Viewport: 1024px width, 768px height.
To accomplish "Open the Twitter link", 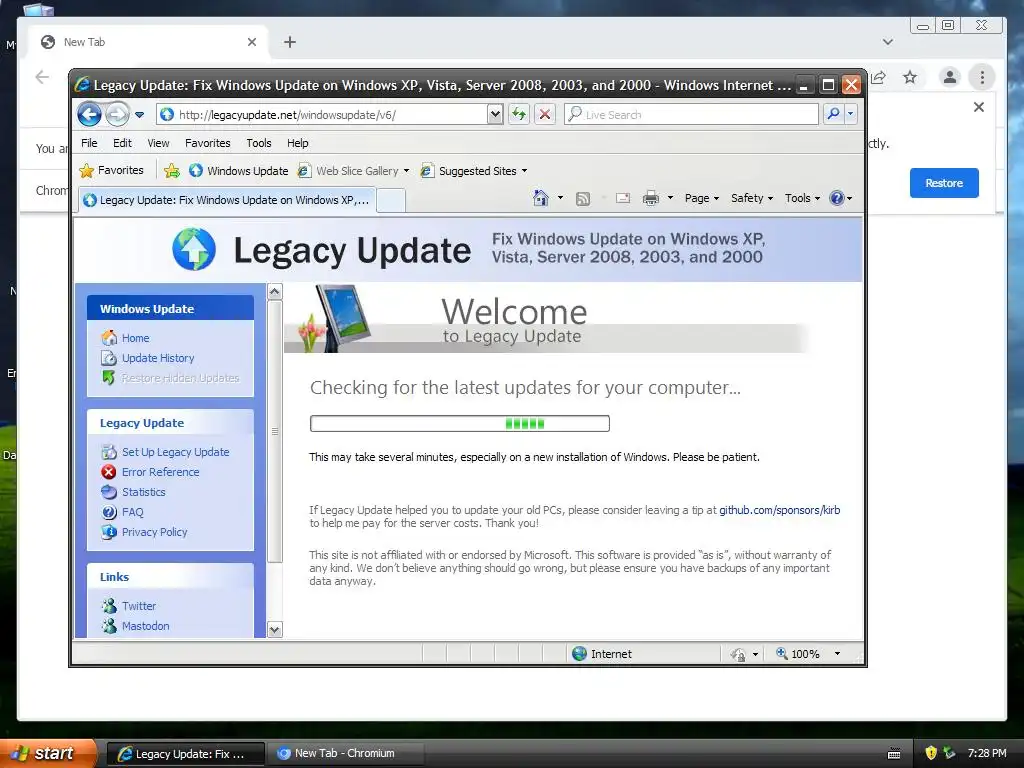I will 138,606.
